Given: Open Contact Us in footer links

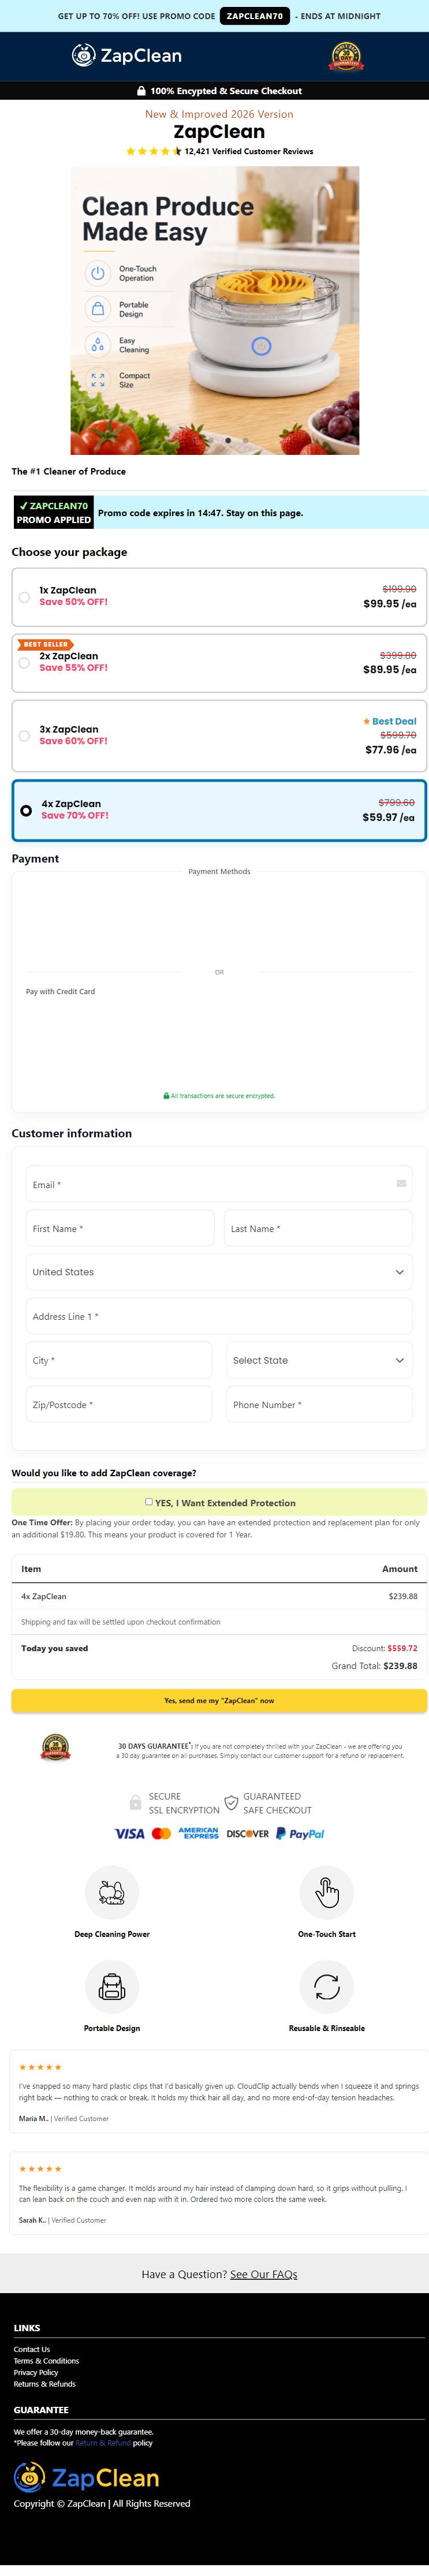Looking at the screenshot, I should click(x=32, y=2350).
